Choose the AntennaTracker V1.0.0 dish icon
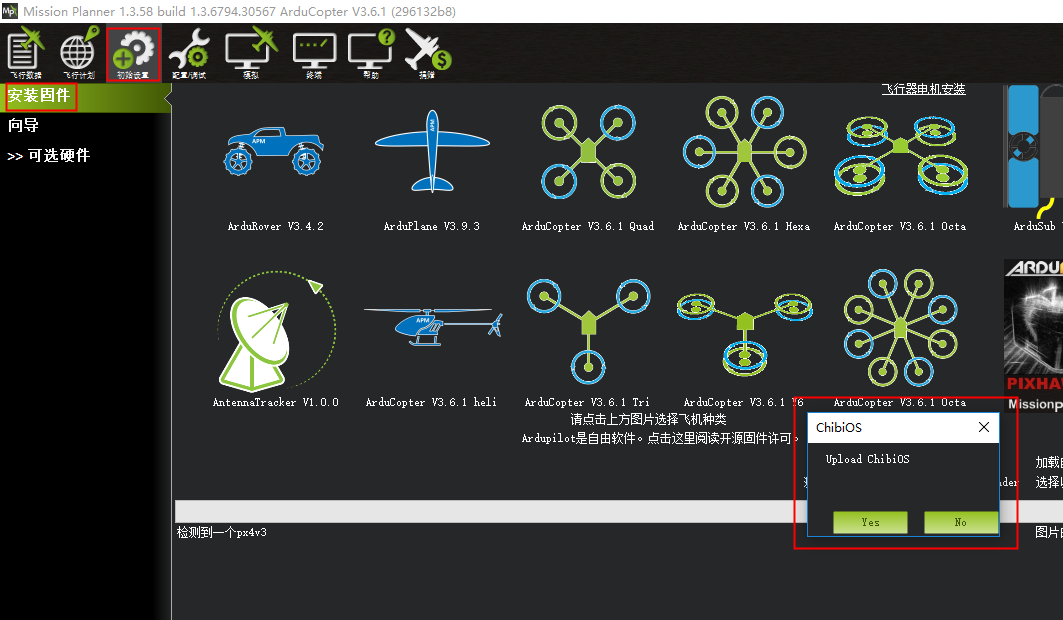 click(275, 331)
